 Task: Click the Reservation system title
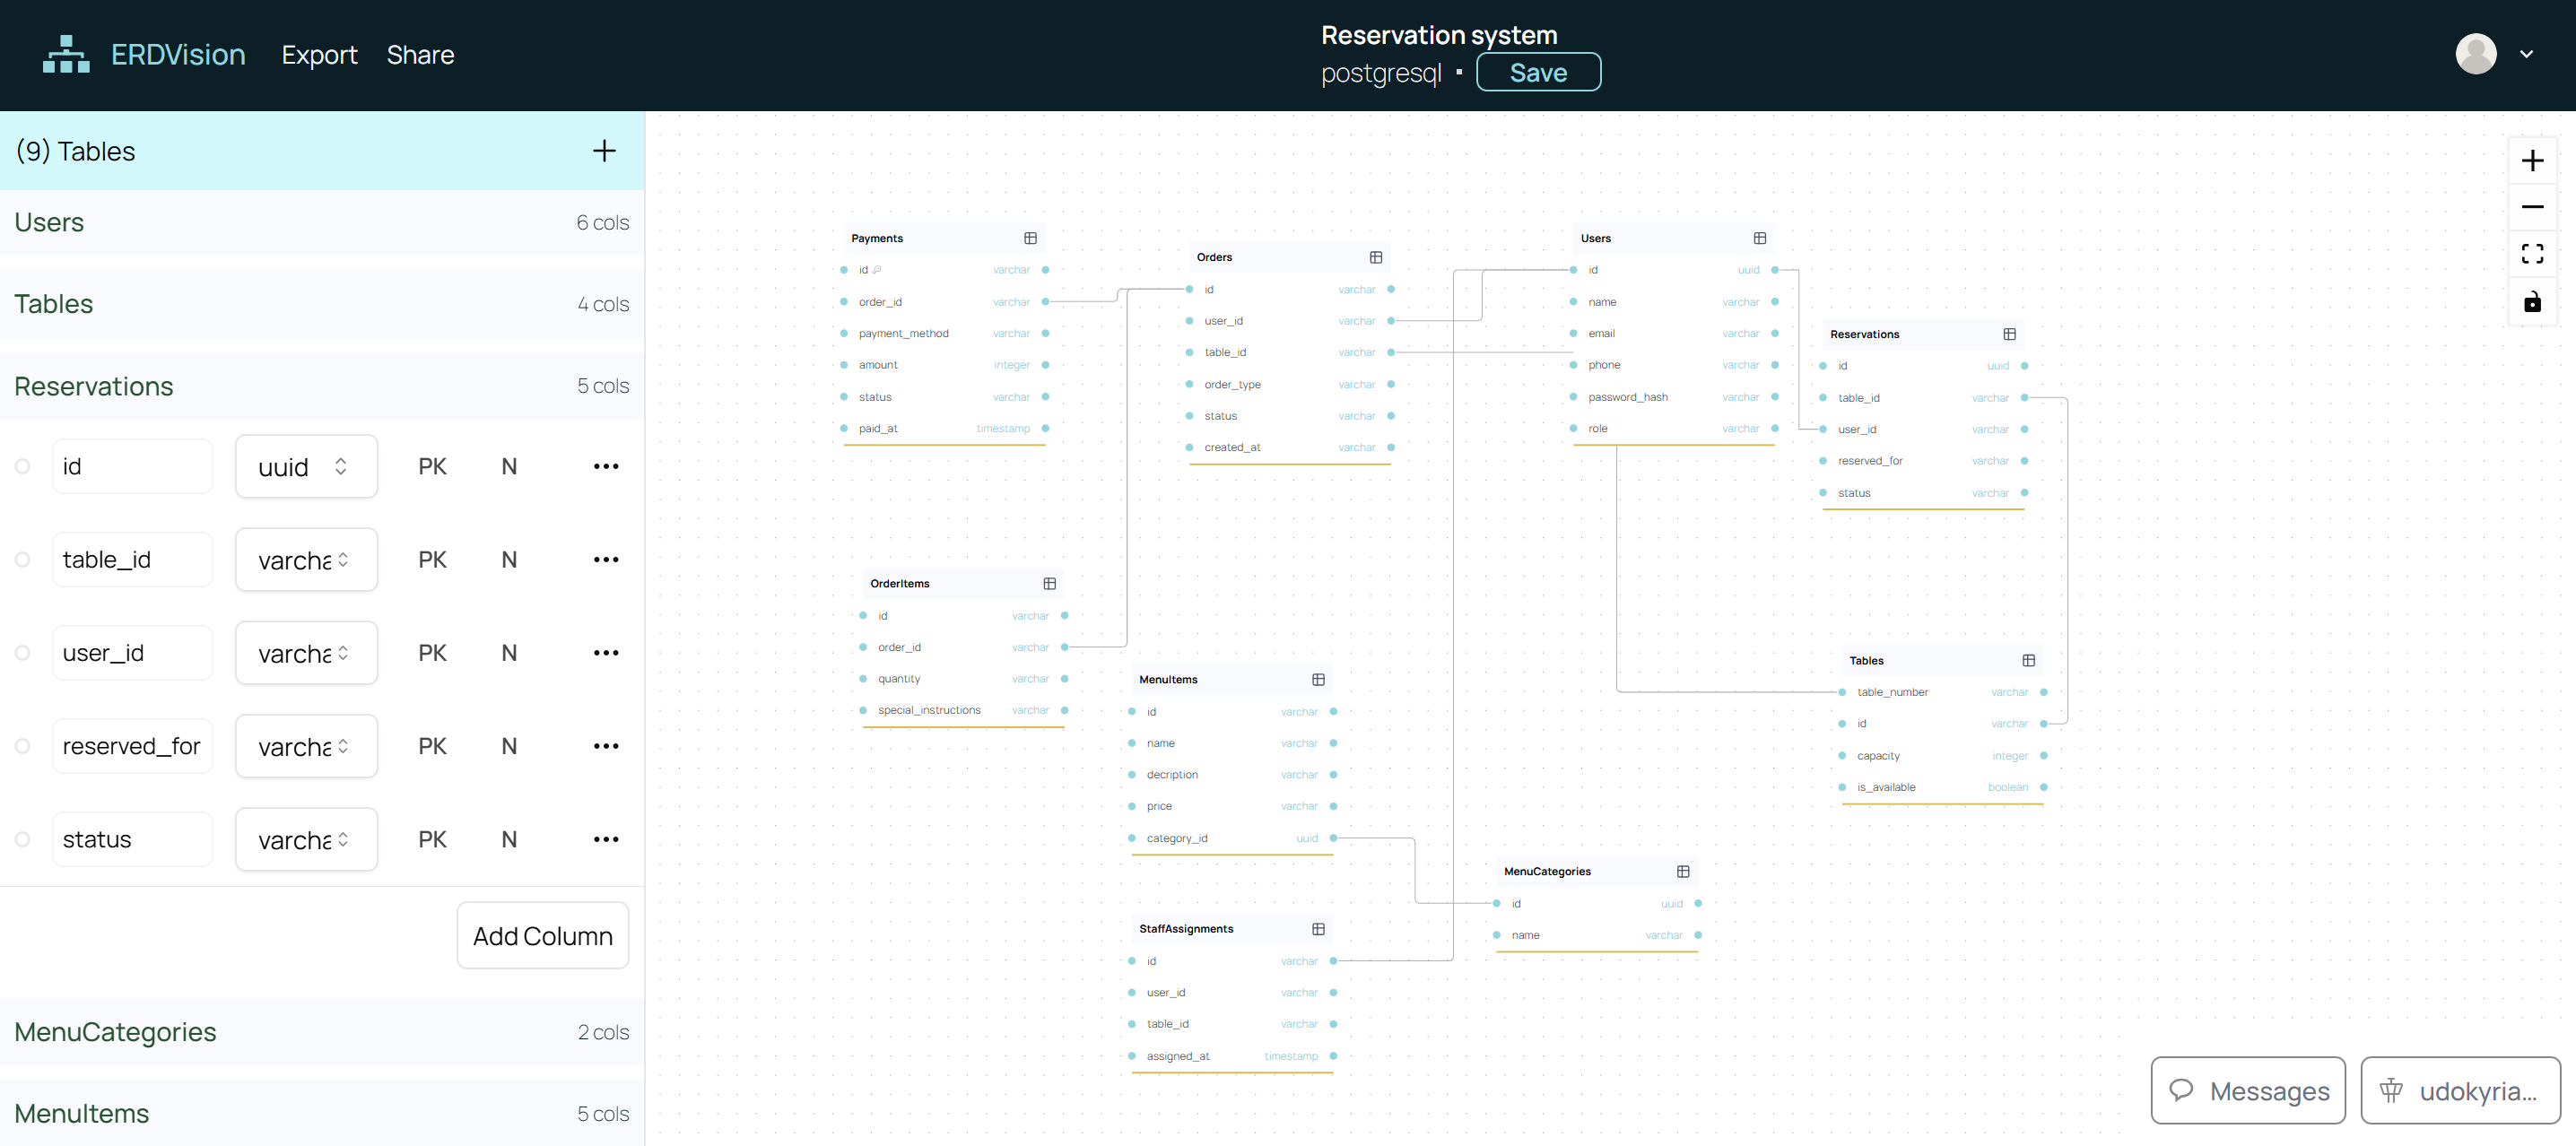[1439, 35]
